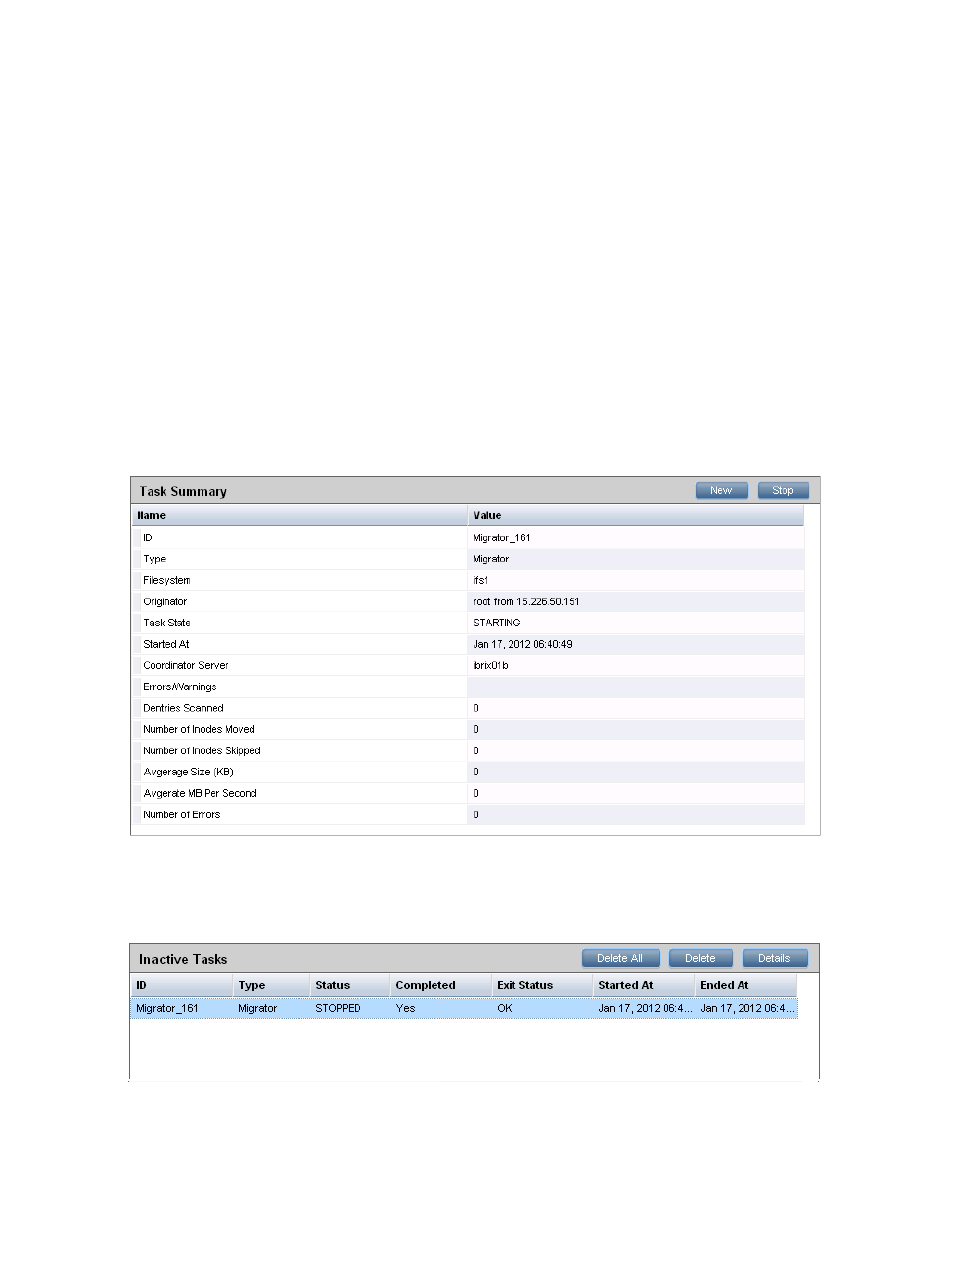Image resolution: width=954 pixels, height=1270 pixels.
Task: Sort Inactive Tasks by ID column
Action: 181,985
